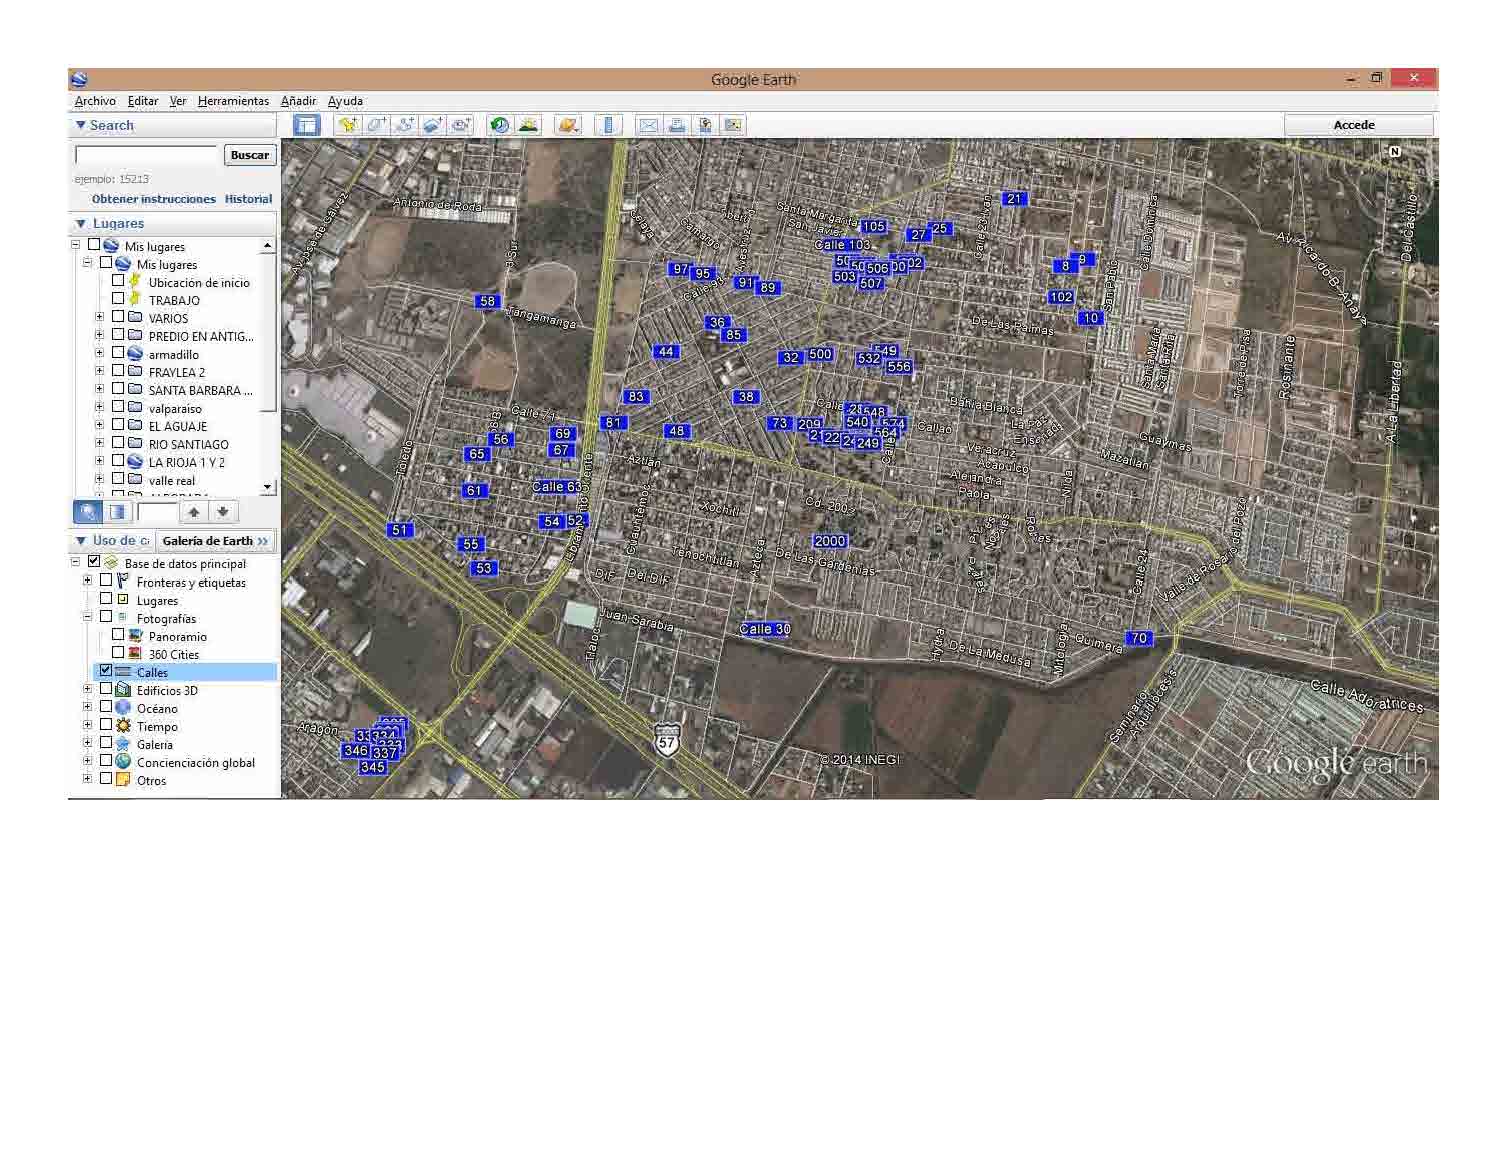The height and width of the screenshot is (1165, 1507).
Task: Enable the Panoramio photos checkbox
Action: click(118, 635)
